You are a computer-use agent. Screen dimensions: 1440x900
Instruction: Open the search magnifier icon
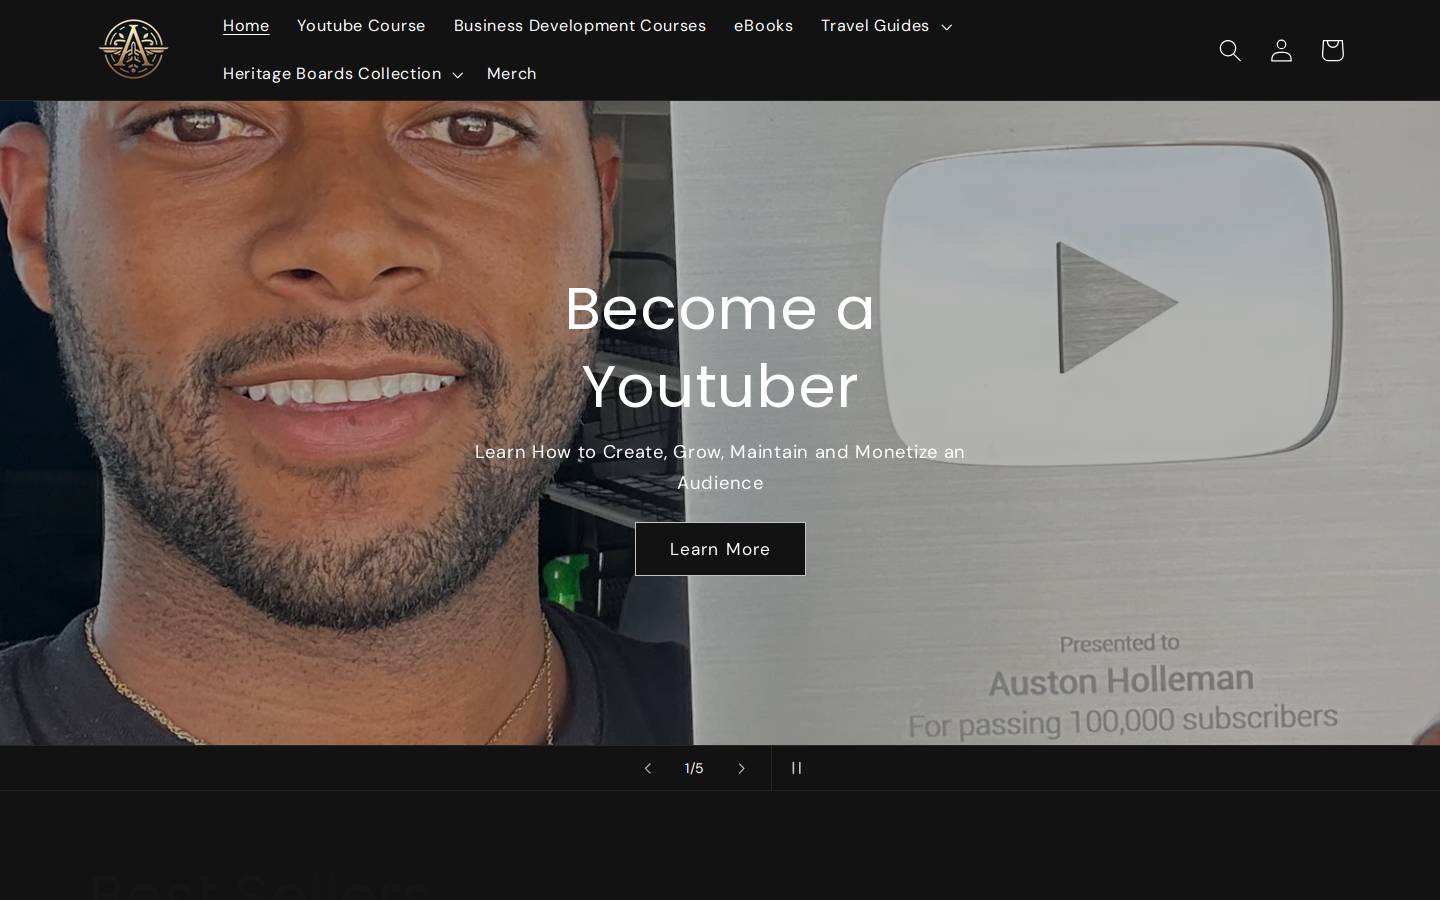[1230, 50]
